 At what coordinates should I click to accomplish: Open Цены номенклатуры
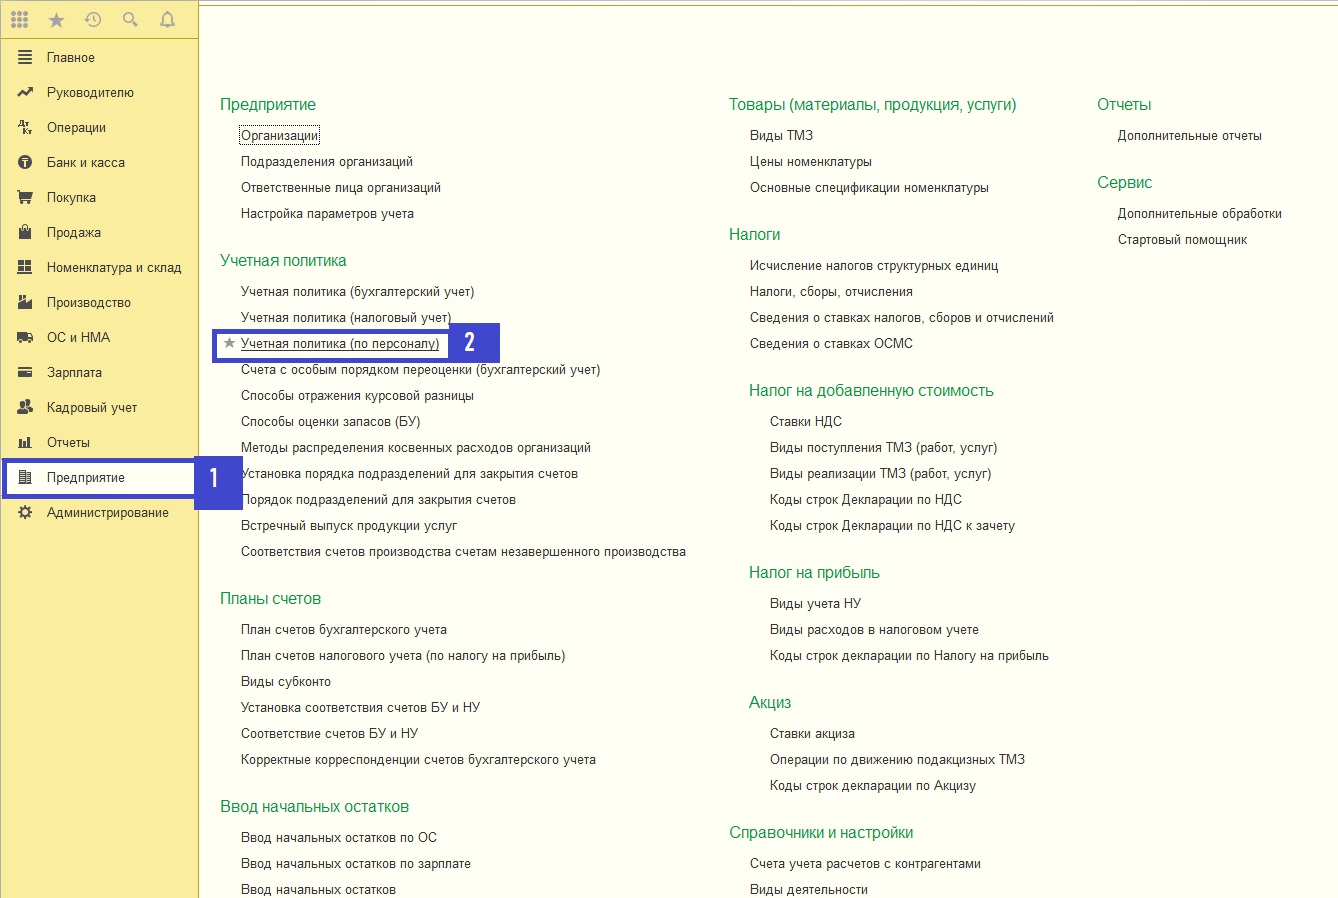811,161
